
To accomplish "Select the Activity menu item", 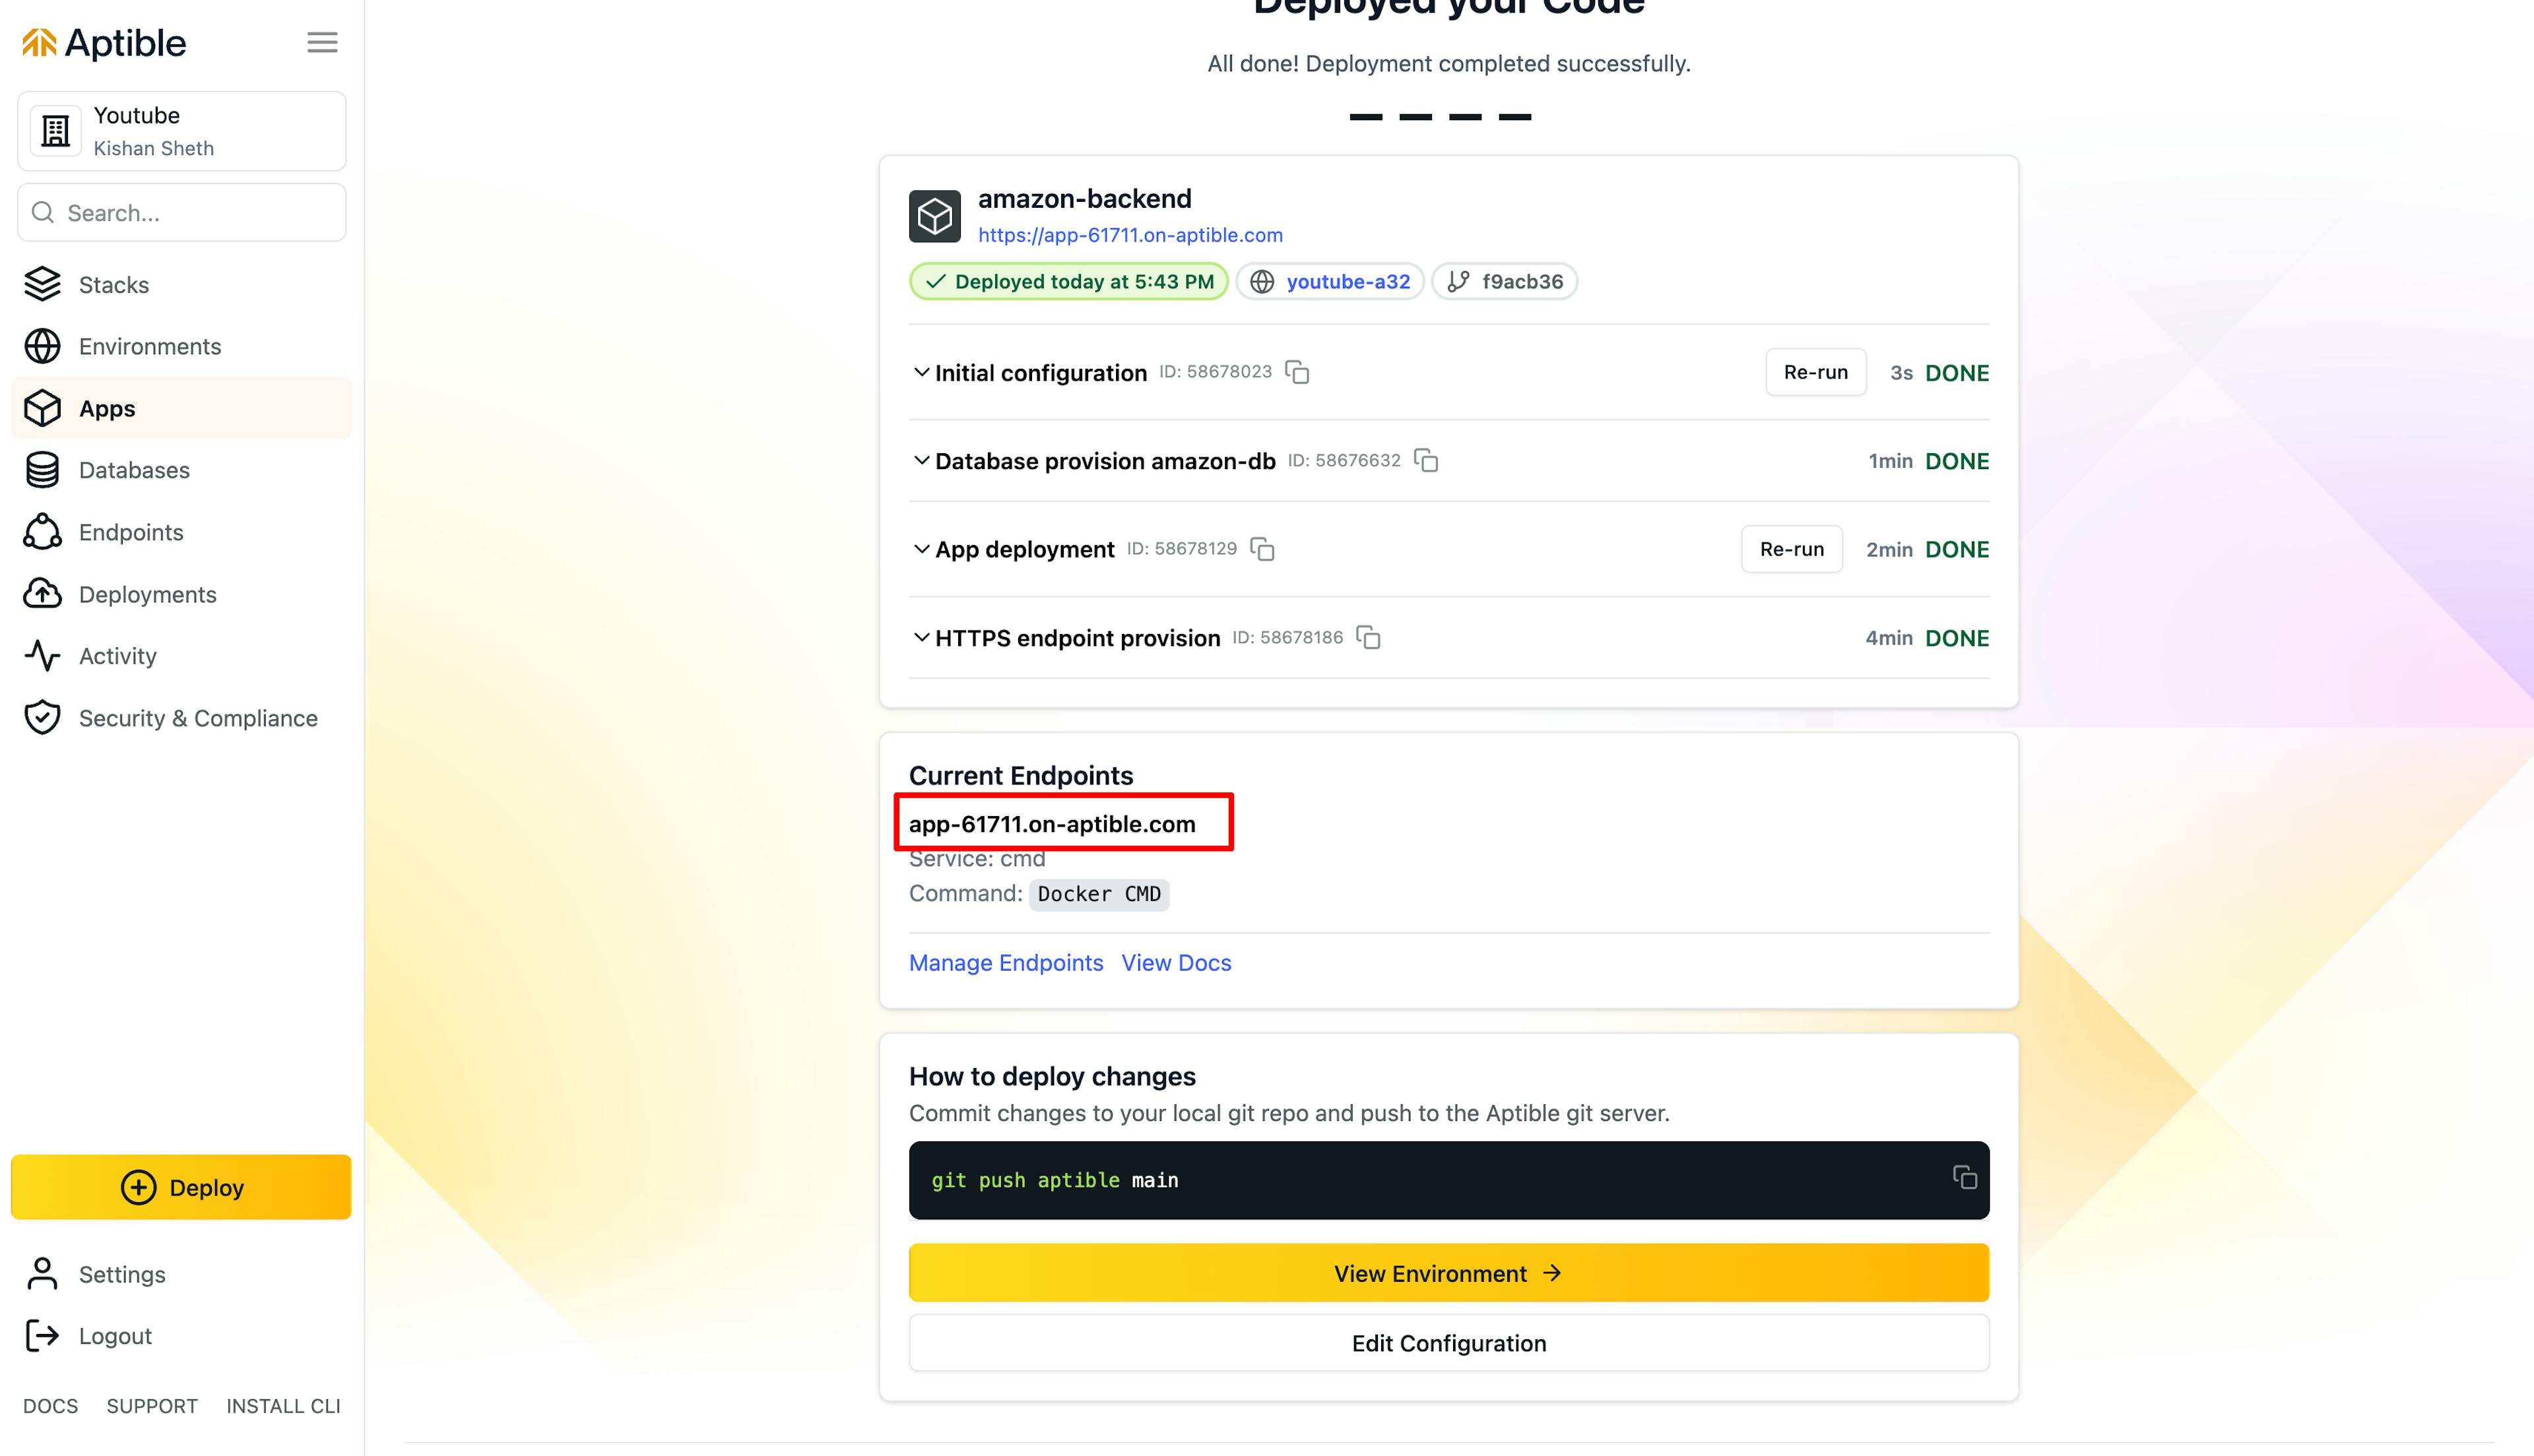I will pyautogui.click(x=117, y=654).
